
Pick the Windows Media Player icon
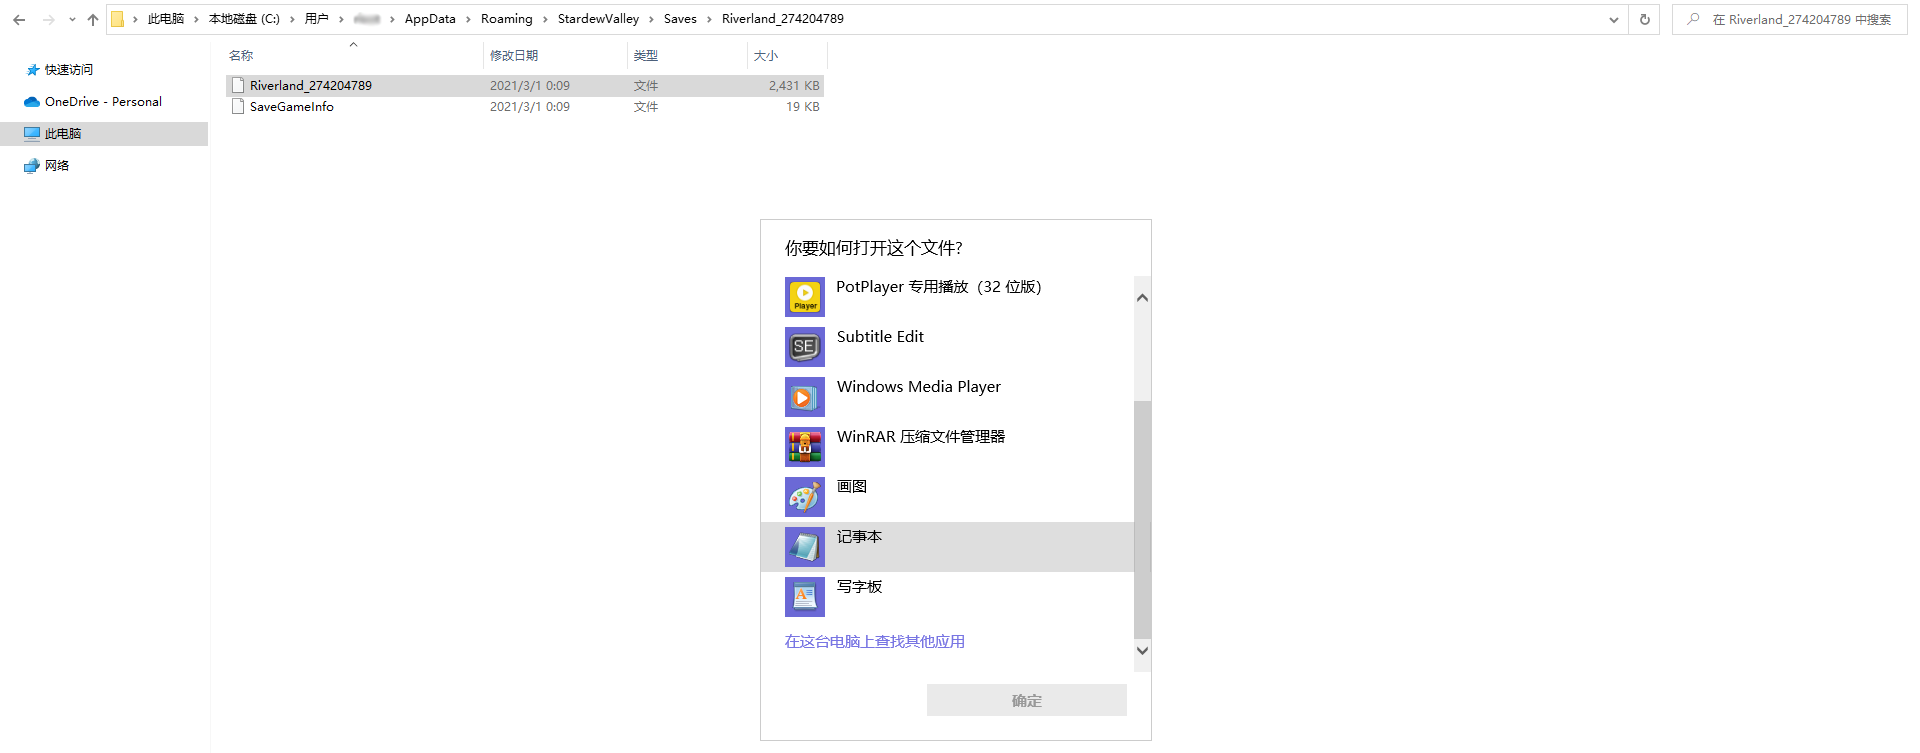point(805,397)
